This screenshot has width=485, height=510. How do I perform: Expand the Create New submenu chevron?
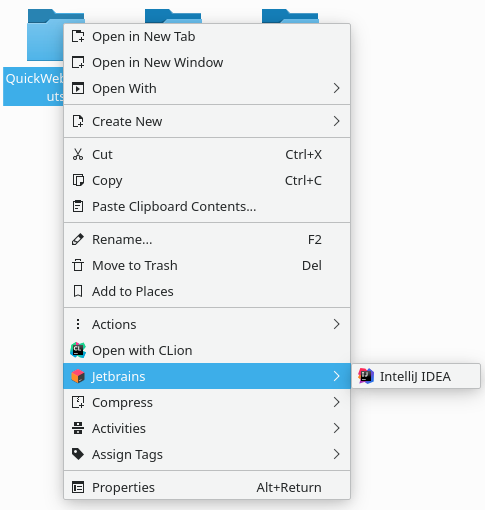[x=336, y=121]
